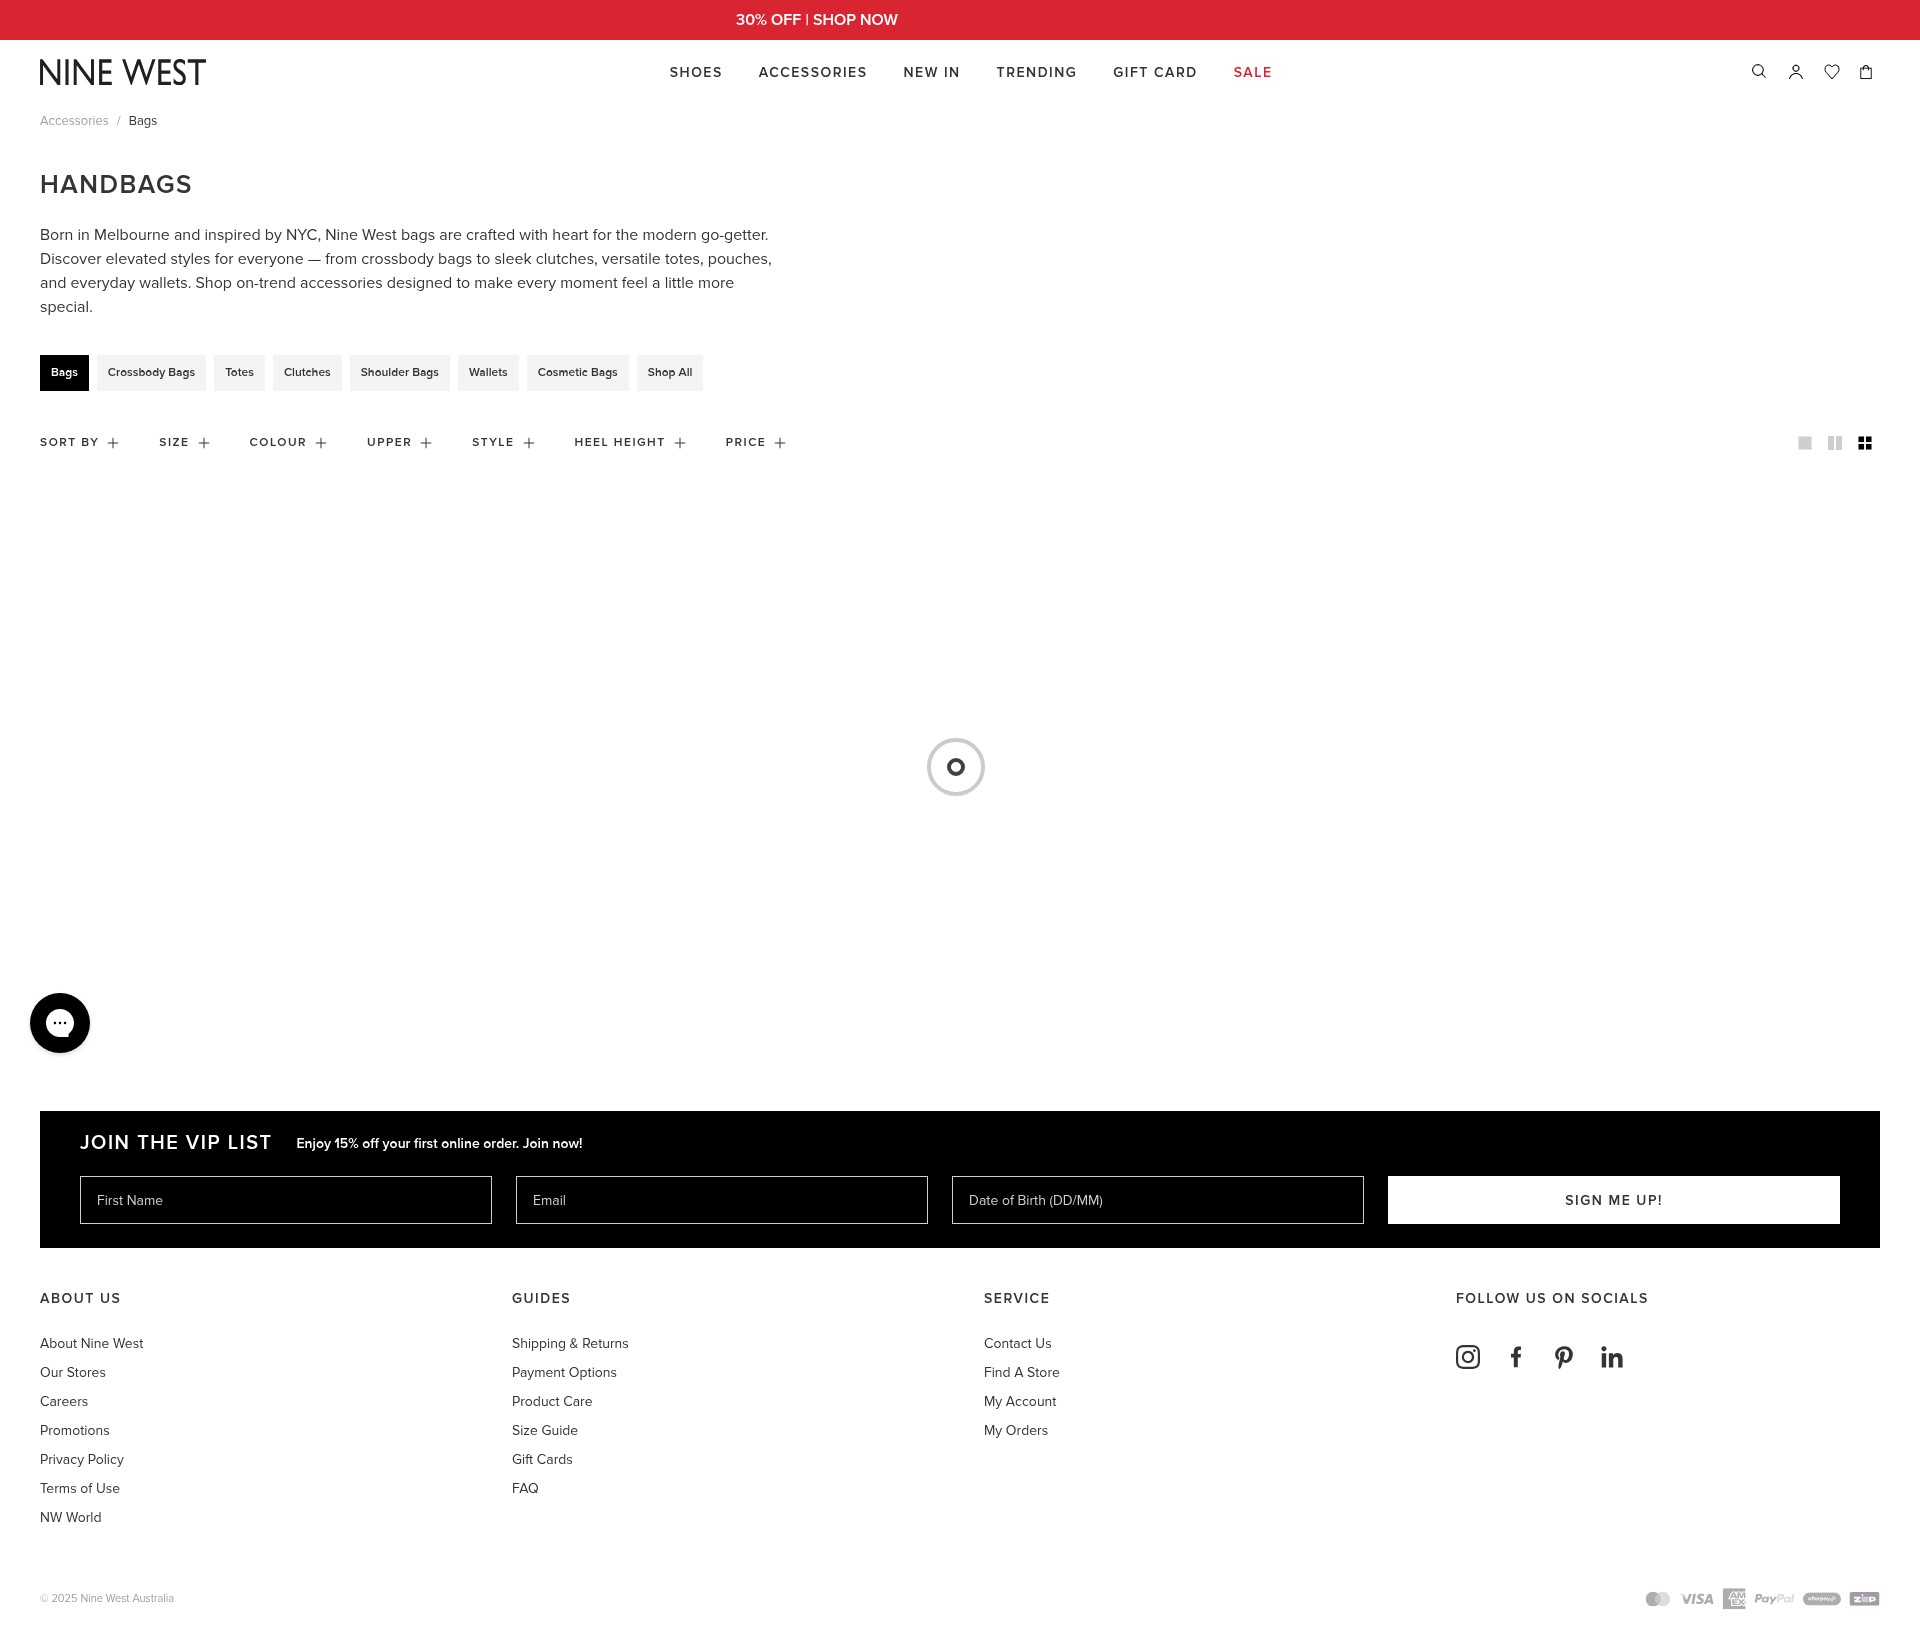This screenshot has height=1646, width=1920.
Task: Open Product Care link
Action: click(x=552, y=1402)
